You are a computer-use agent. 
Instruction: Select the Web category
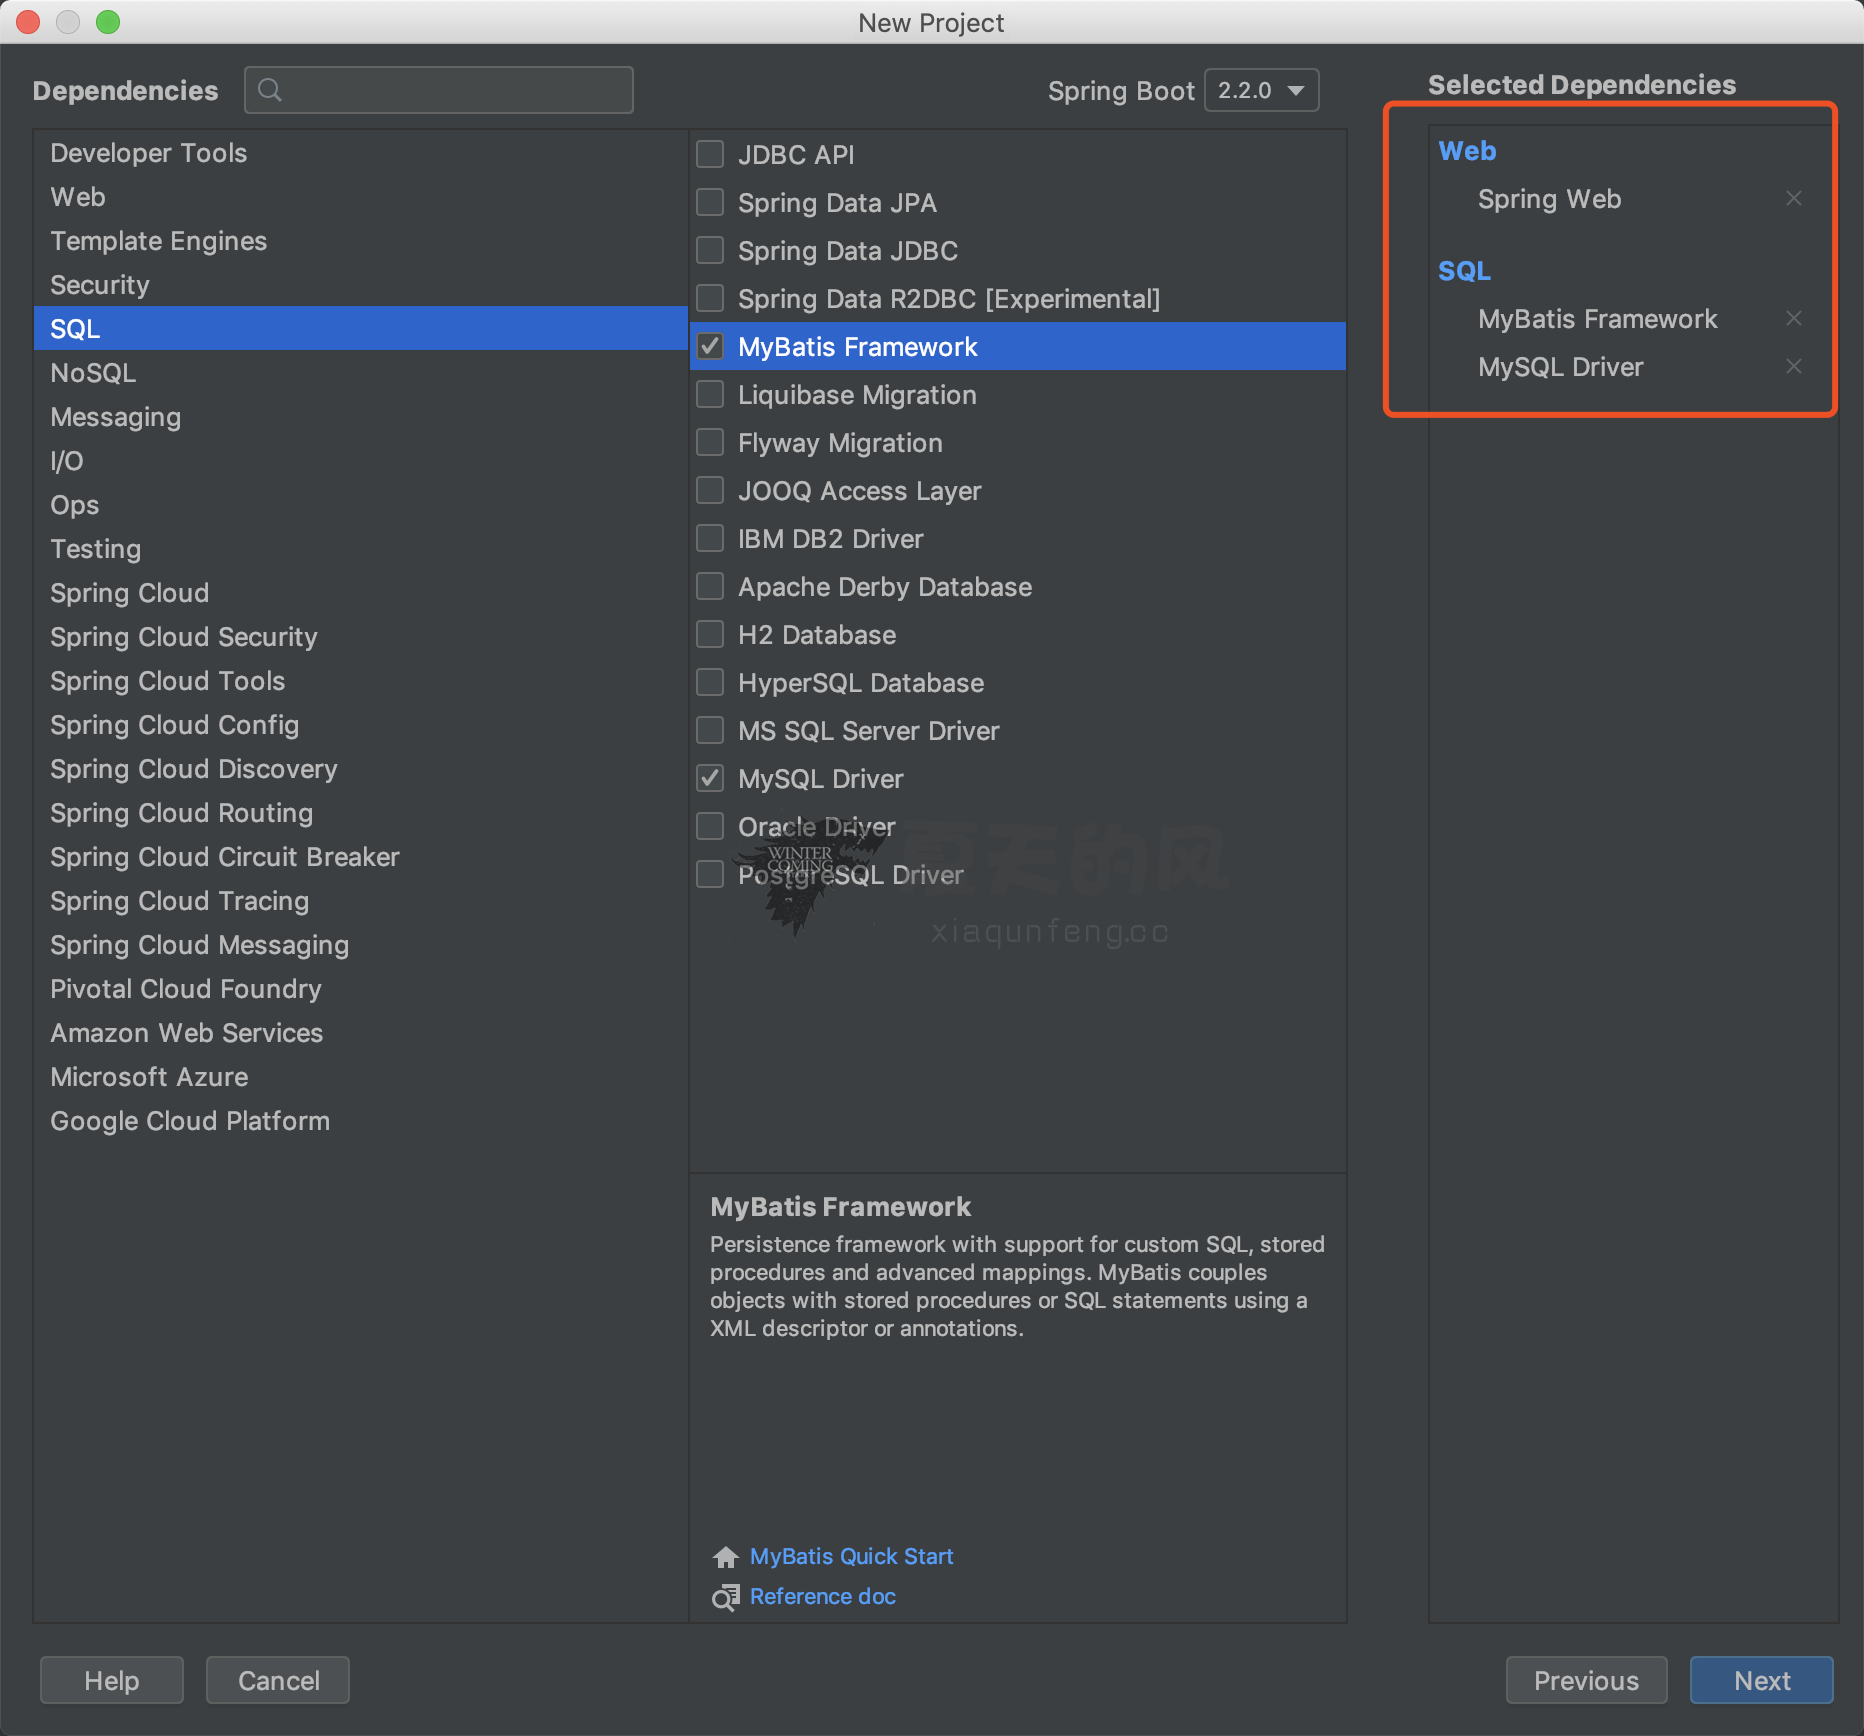360,197
